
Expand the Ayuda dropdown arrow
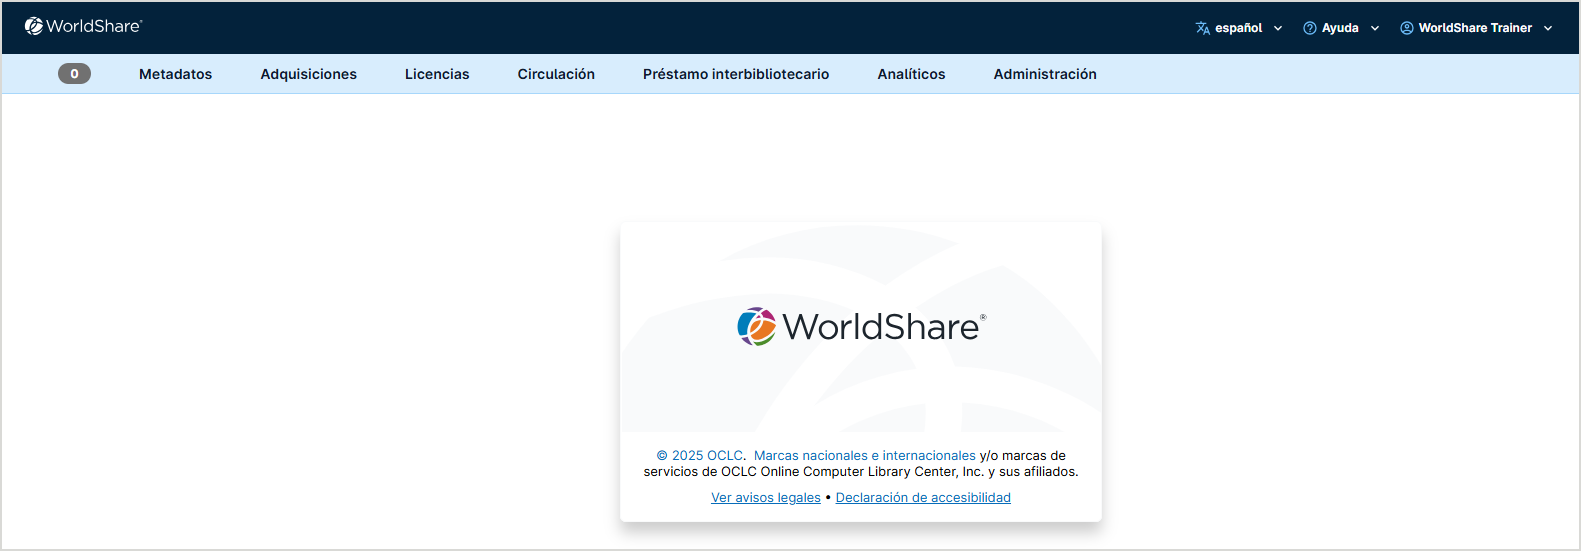1375,28
